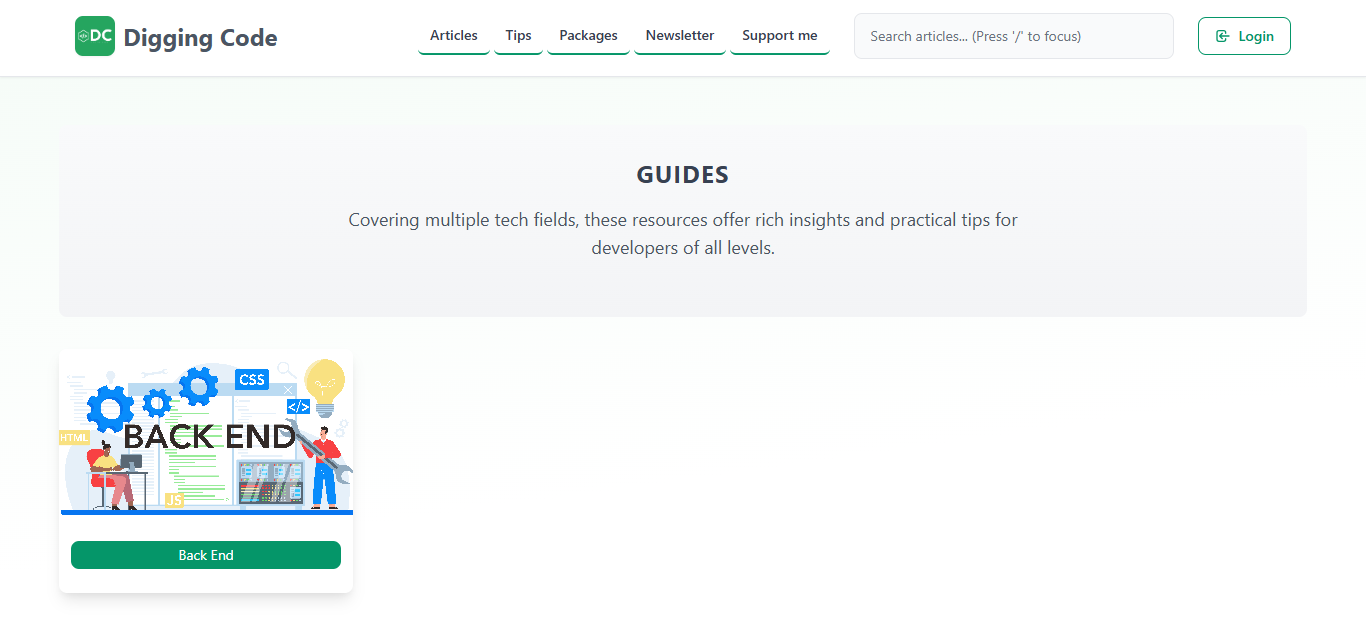Screen dimensions: 1366x626
Task: Click the blue code brackets icon on the card
Action: click(298, 406)
